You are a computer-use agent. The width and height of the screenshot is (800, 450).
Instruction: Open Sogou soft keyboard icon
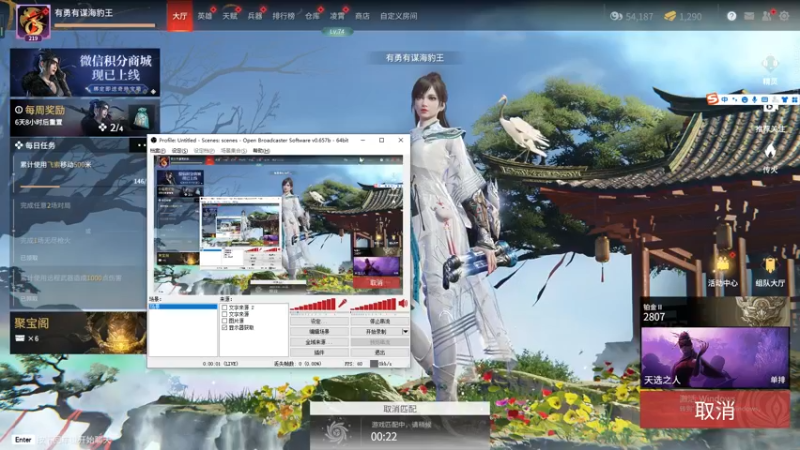click(764, 99)
